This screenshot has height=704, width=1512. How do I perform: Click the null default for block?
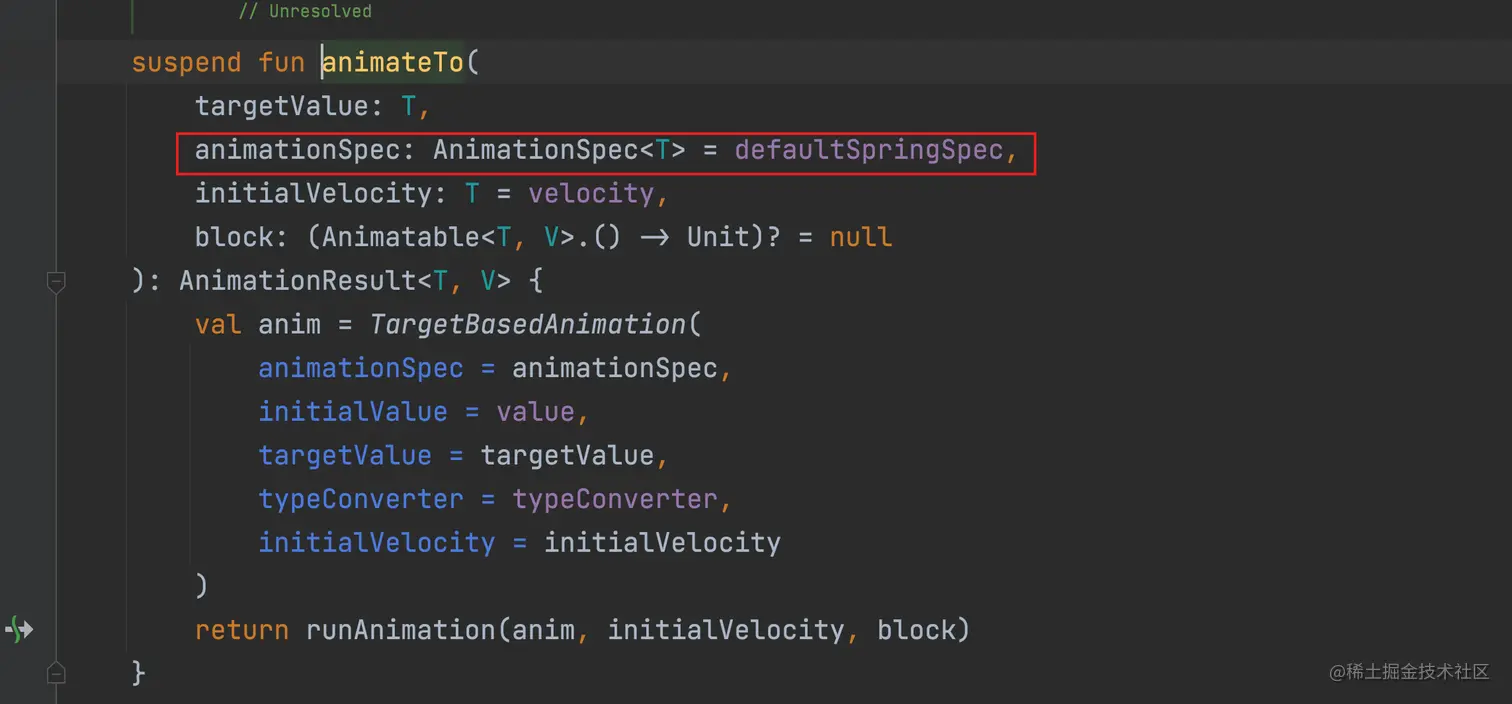click(x=861, y=237)
